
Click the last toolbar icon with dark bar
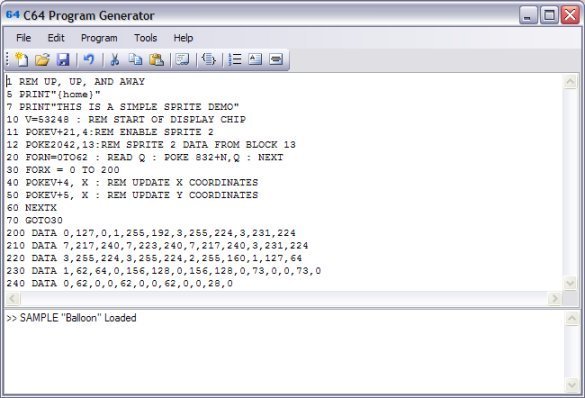pos(276,59)
